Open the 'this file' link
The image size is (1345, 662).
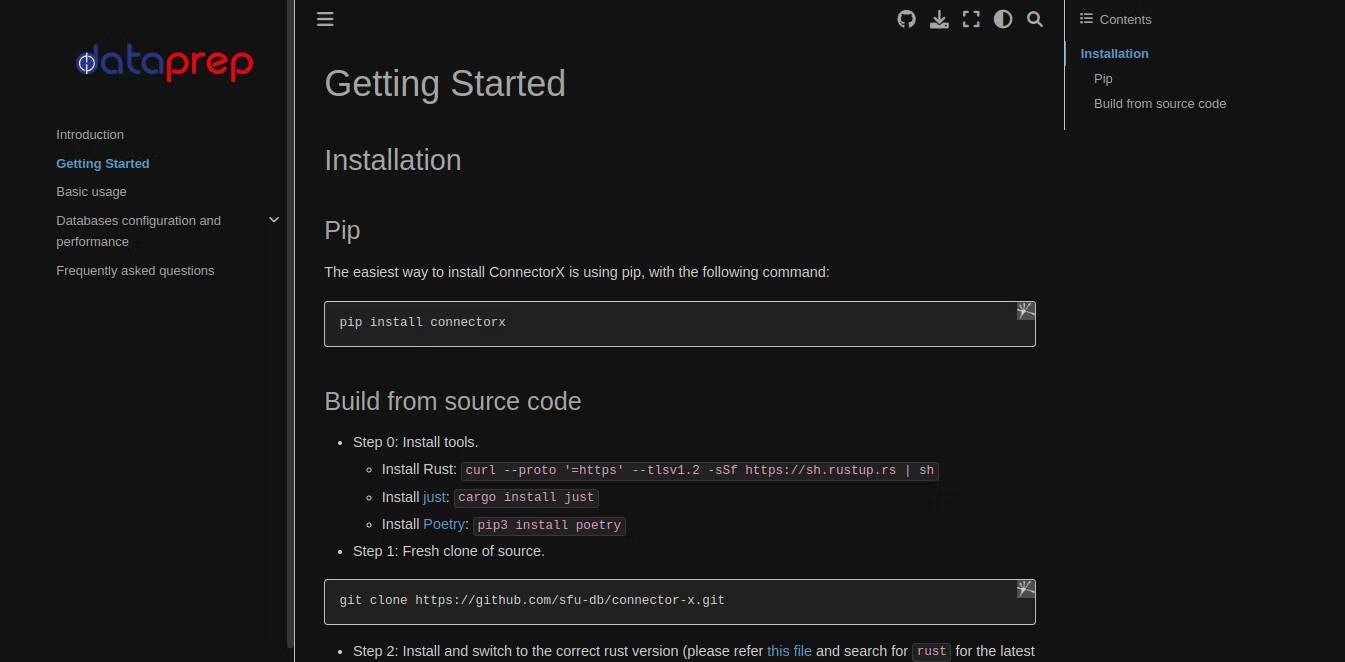(789, 651)
